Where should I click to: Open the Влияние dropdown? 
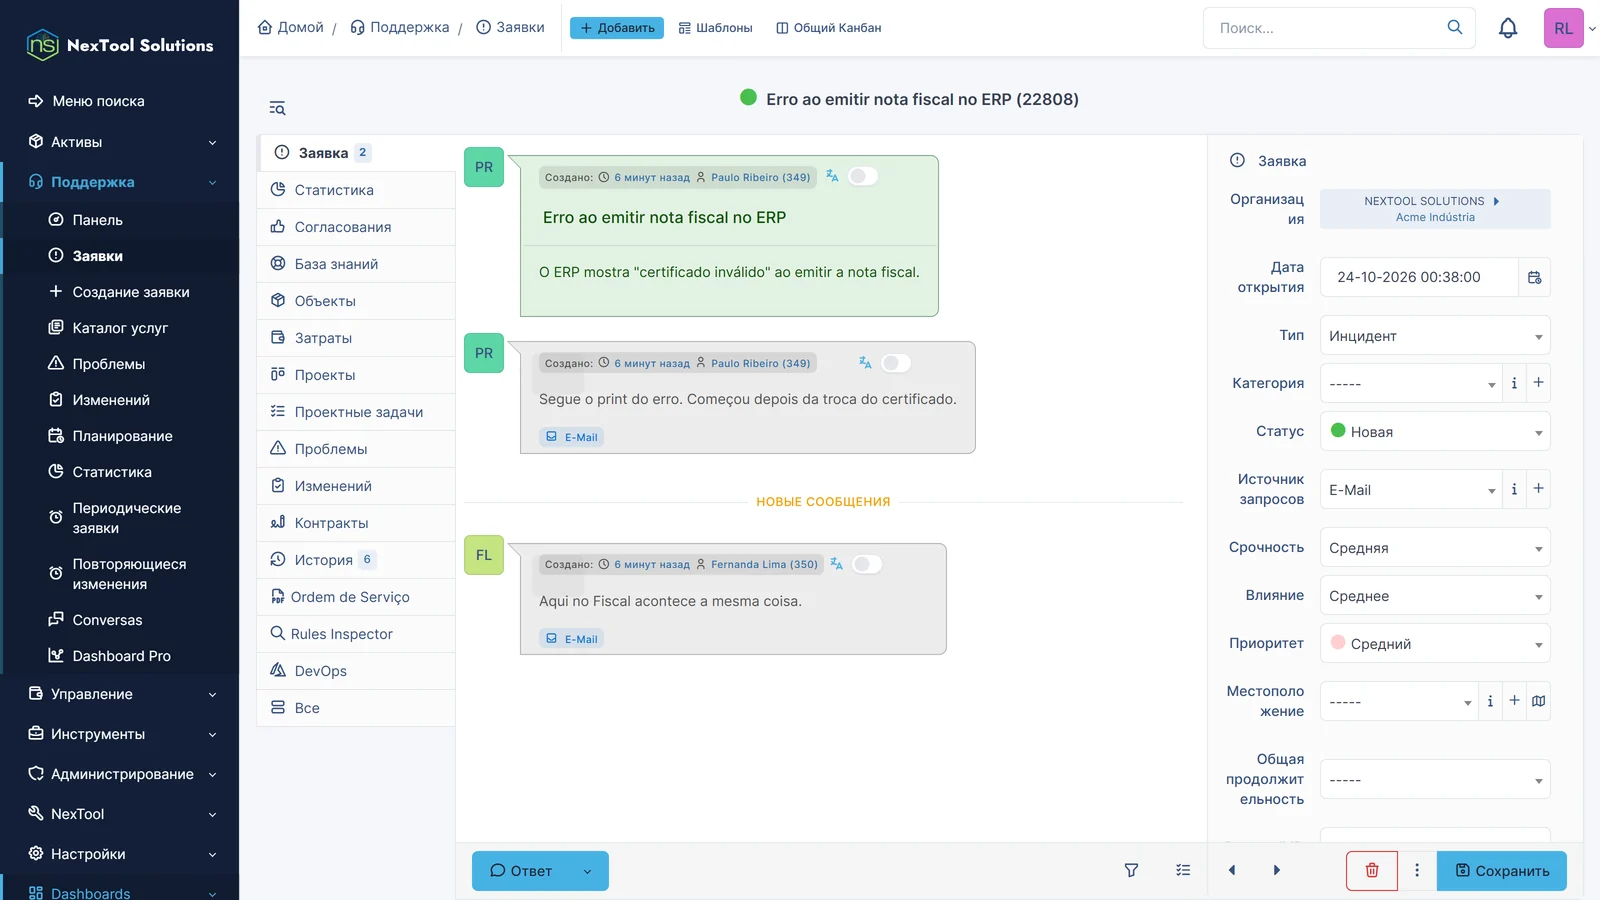(1435, 596)
